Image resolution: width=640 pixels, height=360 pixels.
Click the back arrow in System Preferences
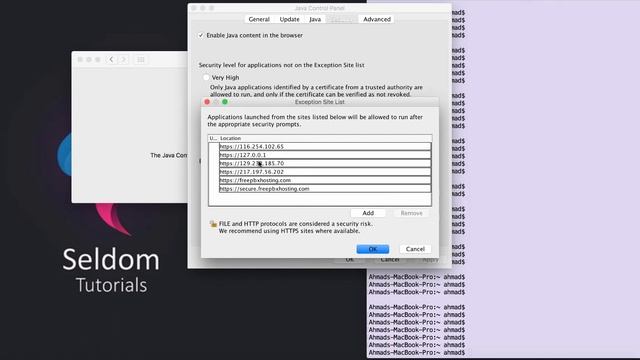point(111,60)
